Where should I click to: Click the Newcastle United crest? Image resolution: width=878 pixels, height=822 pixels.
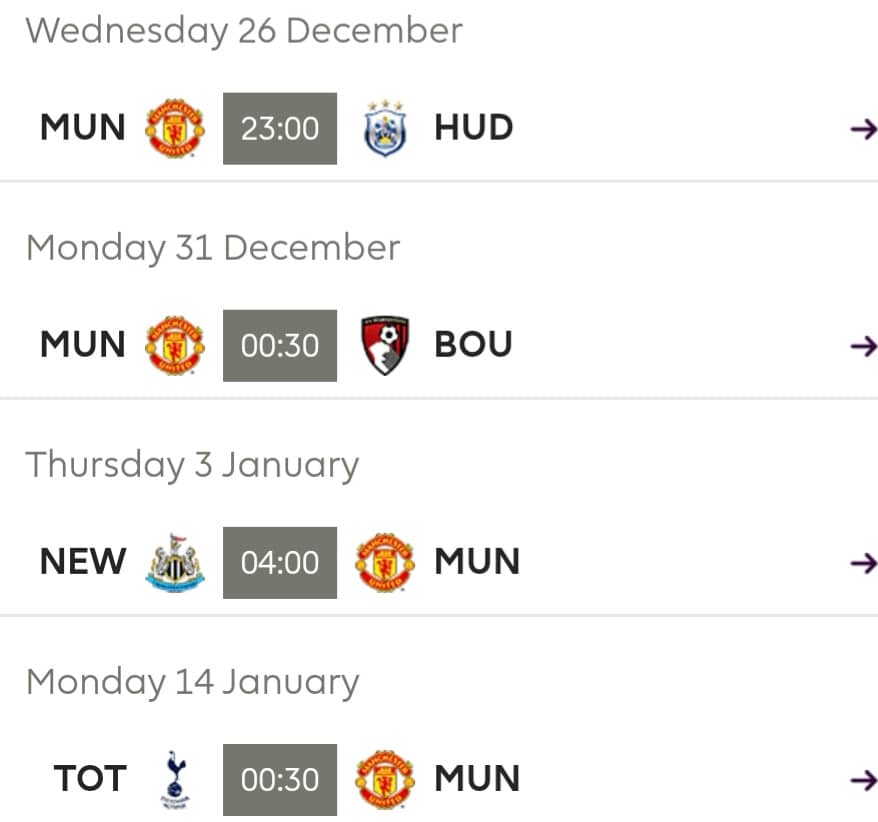175,562
